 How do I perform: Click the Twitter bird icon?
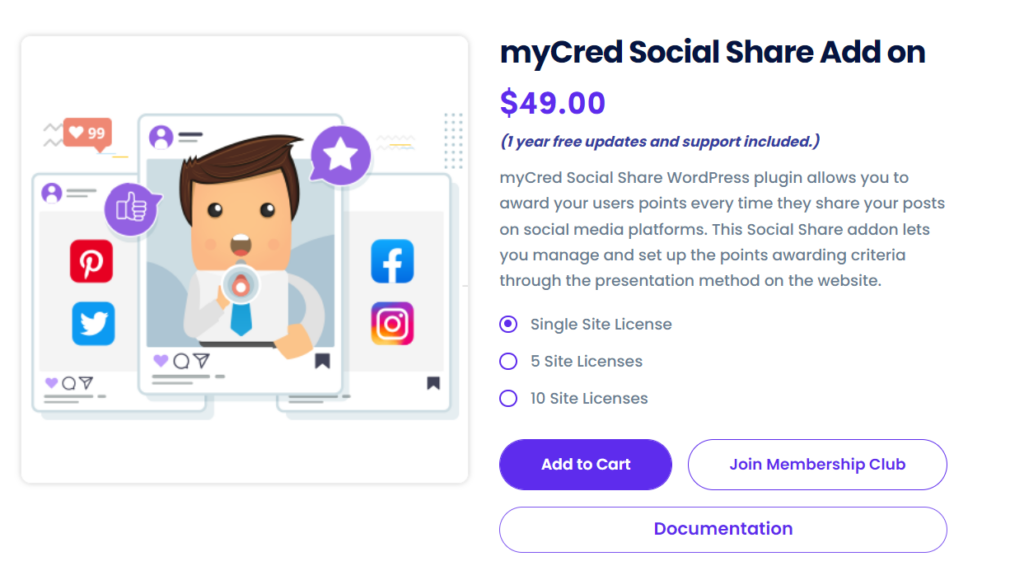[x=92, y=324]
